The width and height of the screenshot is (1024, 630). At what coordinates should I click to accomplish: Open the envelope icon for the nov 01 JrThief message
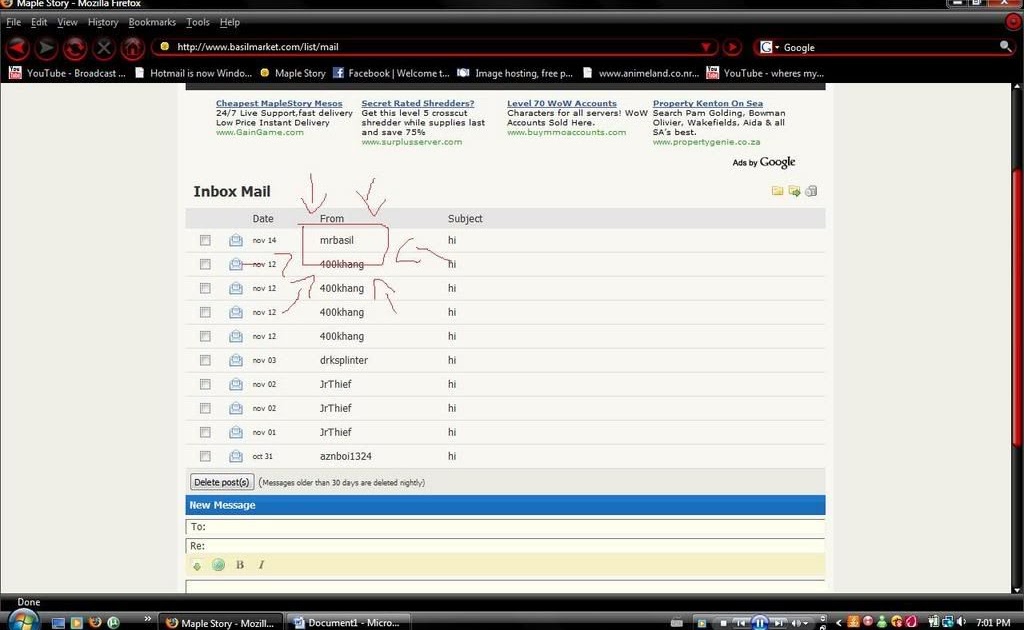pos(236,432)
